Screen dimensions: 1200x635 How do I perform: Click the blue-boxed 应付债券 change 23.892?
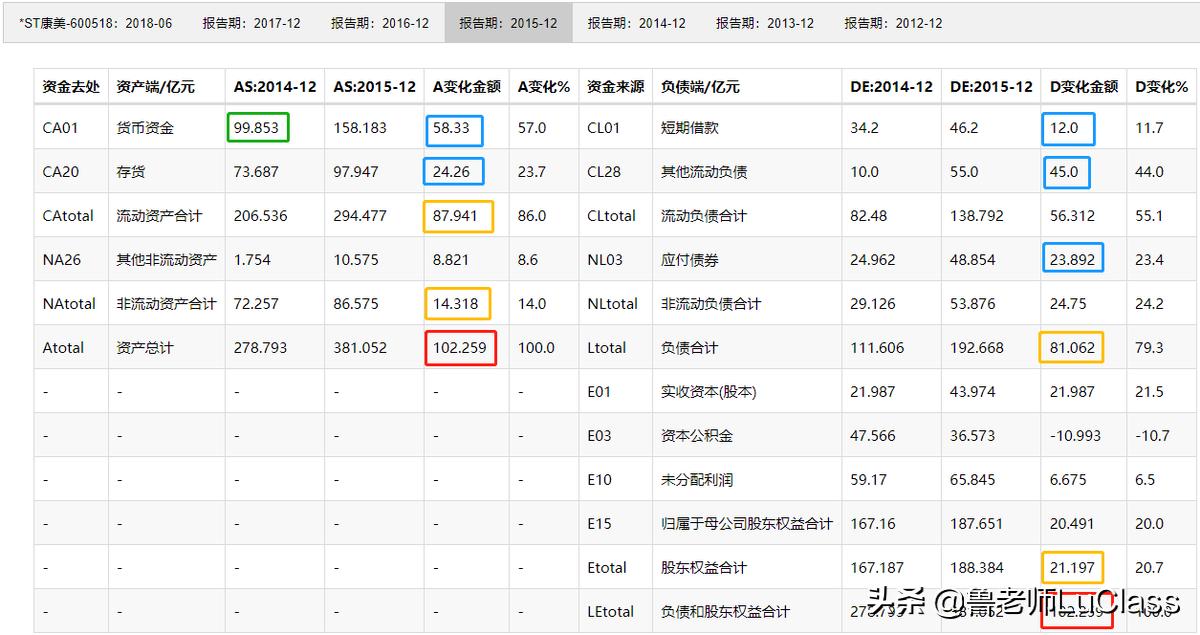1072,257
